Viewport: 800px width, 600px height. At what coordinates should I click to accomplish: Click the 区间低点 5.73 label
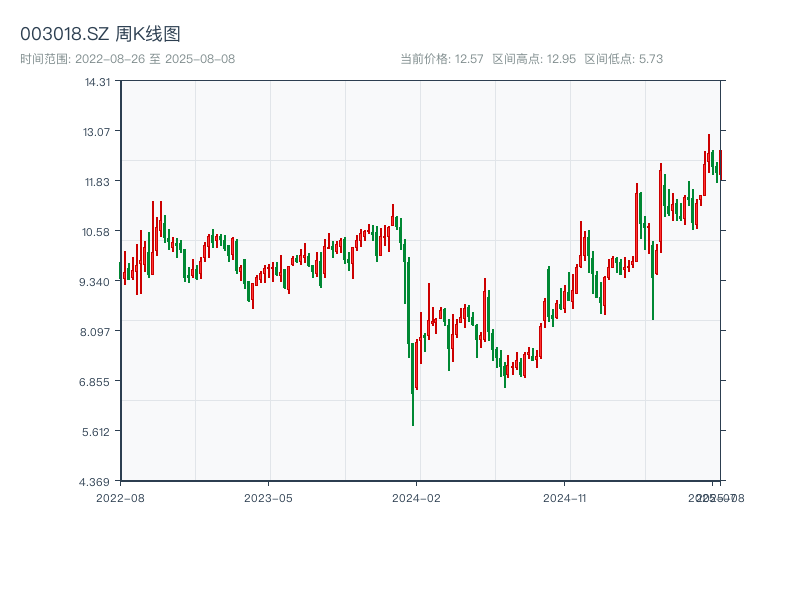point(624,59)
